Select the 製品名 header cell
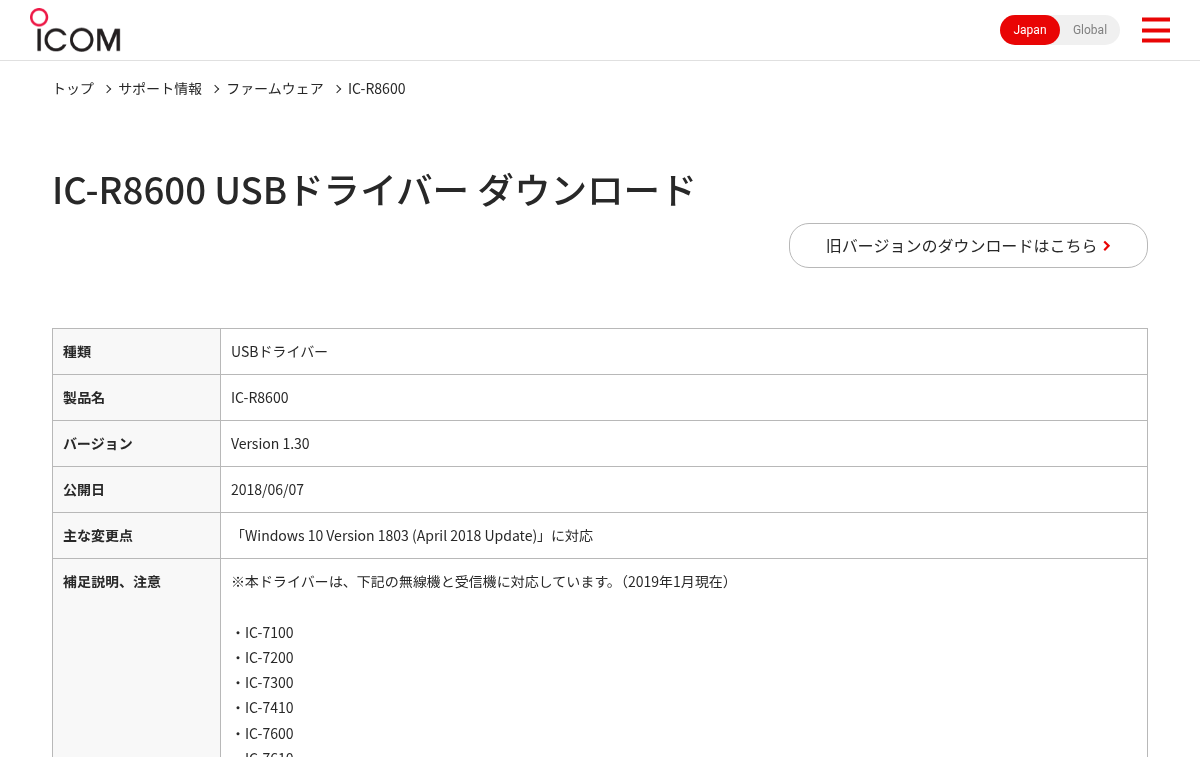 [136, 398]
